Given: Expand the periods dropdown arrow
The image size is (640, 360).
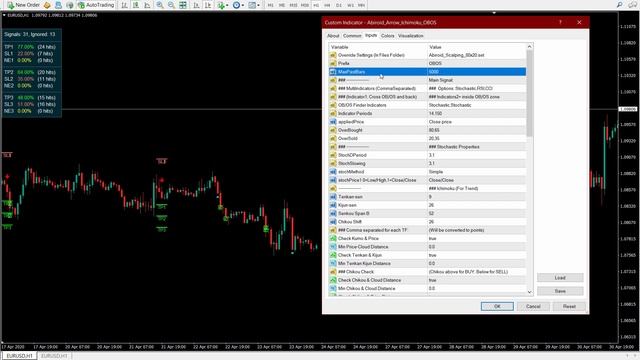Looking at the screenshot, I should click(243, 5).
